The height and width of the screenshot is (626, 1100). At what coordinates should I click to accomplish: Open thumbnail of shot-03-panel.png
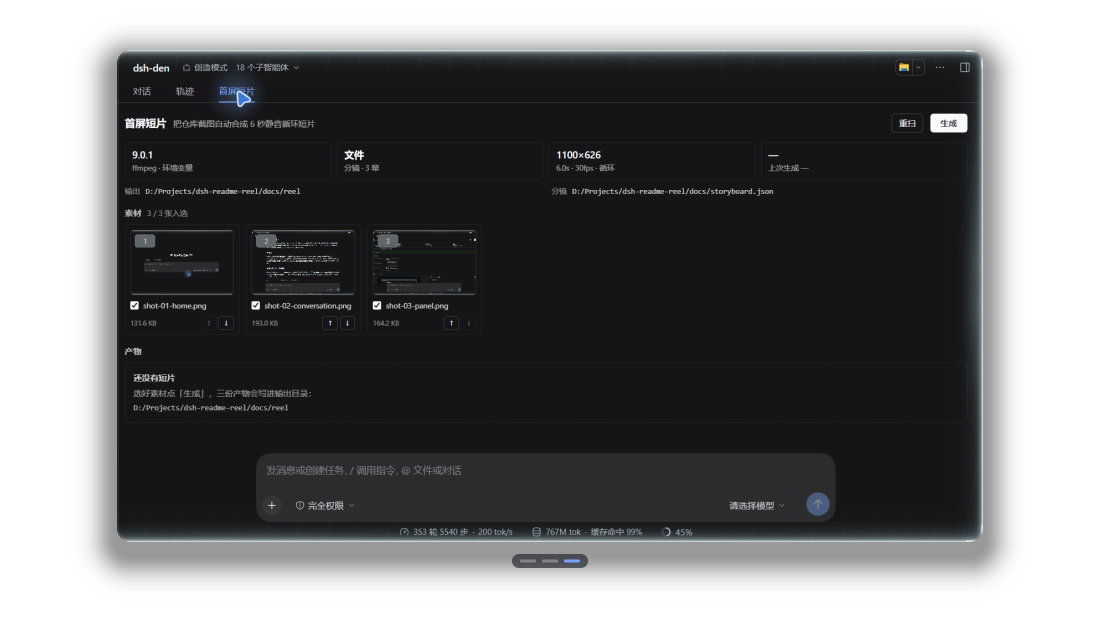(424, 262)
